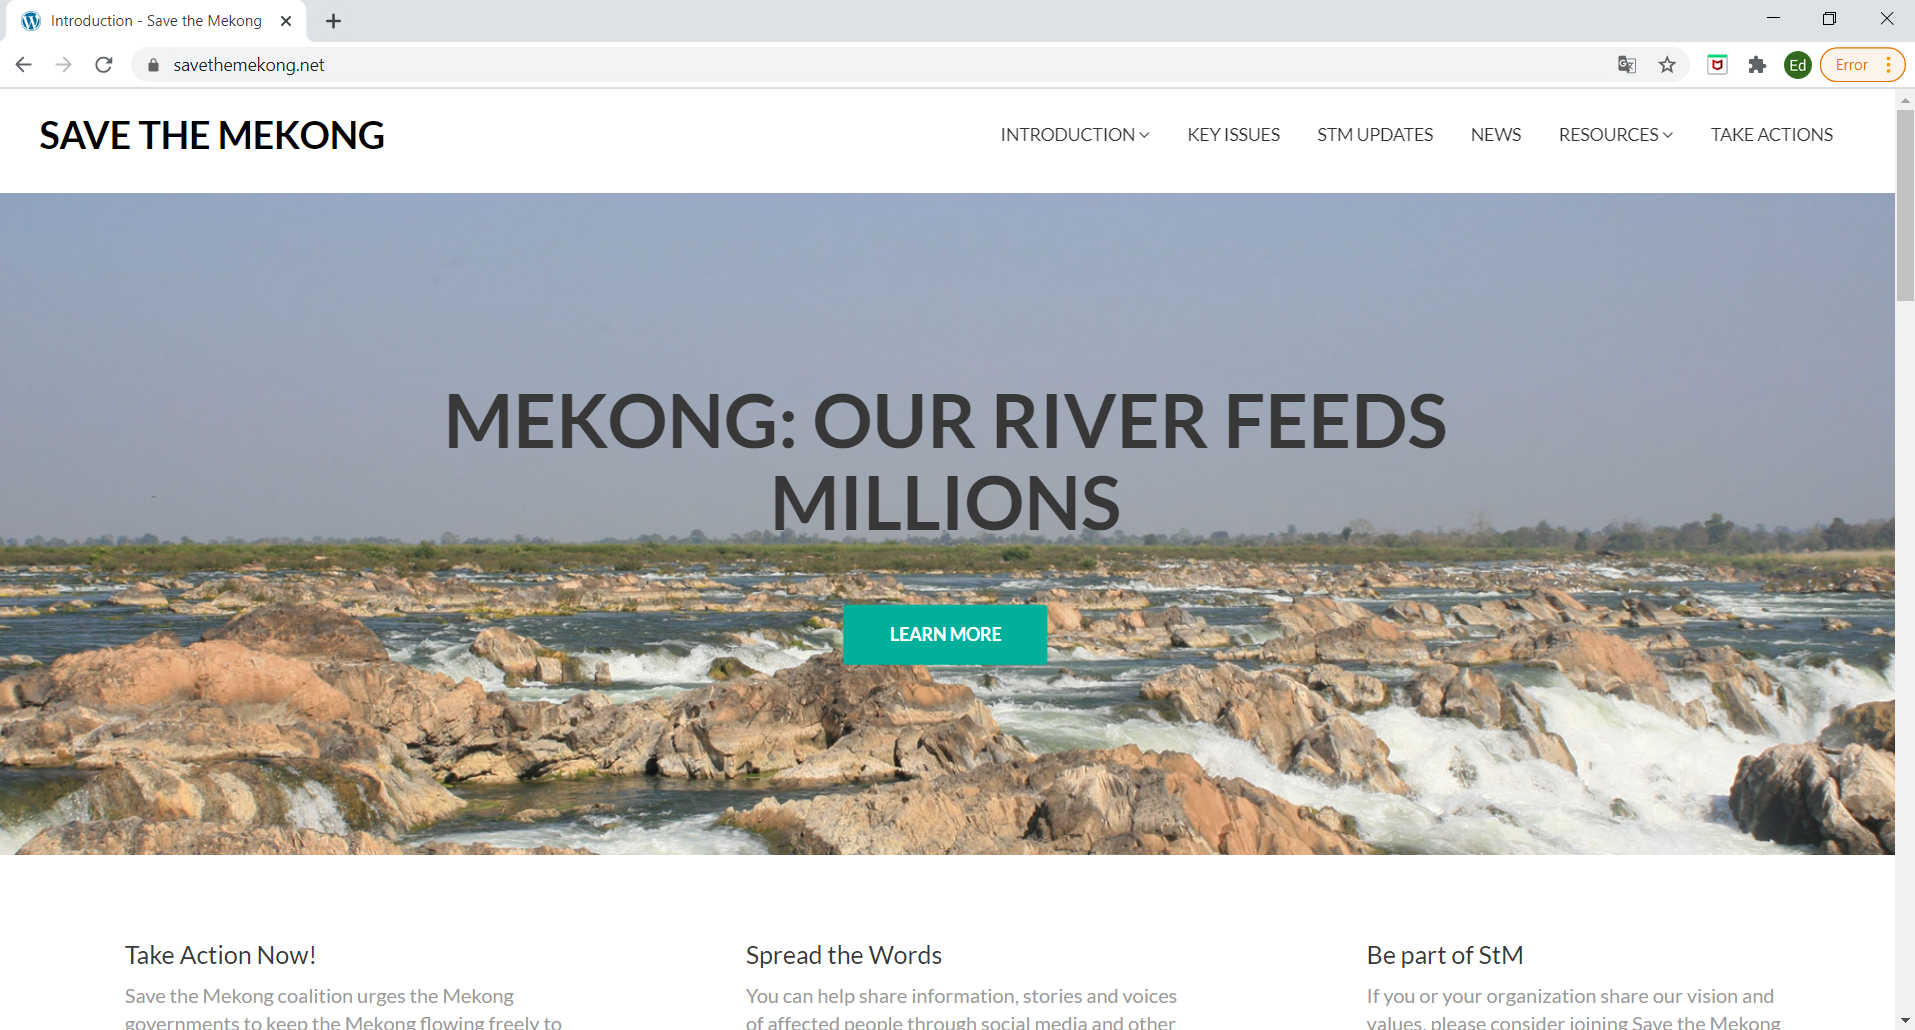Bookmark this page with the star icon
Viewport: 1915px width, 1030px height.
(1667, 65)
